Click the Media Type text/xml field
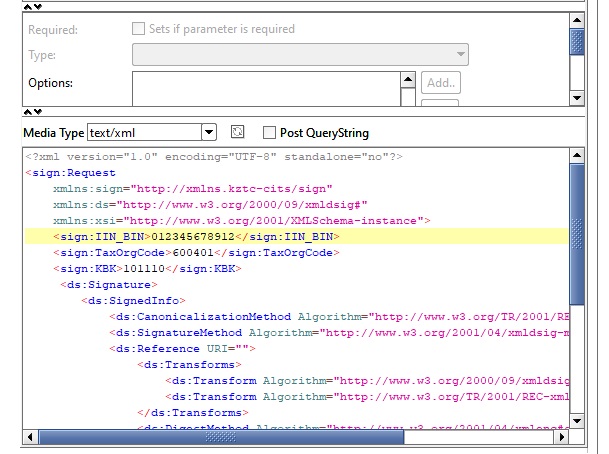The width and height of the screenshot is (609, 454). pos(143,132)
